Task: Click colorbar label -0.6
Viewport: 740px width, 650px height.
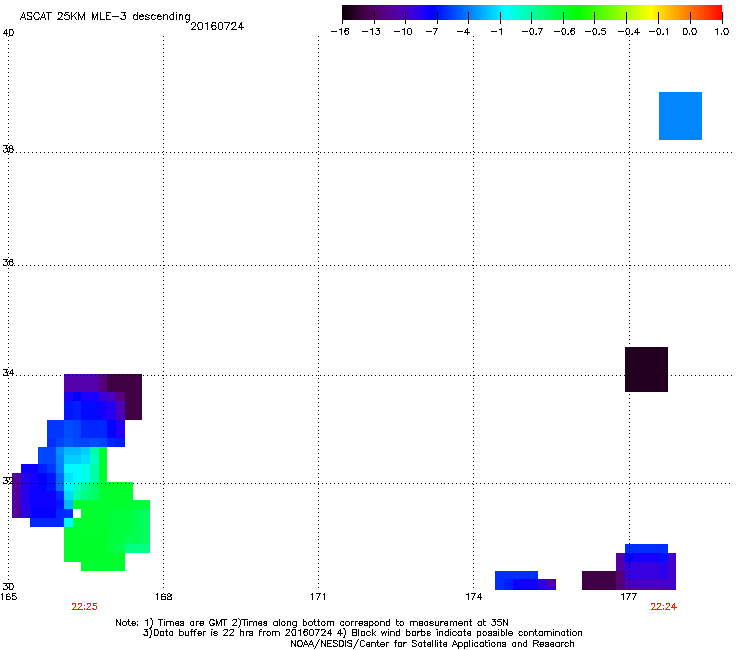Action: (564, 32)
